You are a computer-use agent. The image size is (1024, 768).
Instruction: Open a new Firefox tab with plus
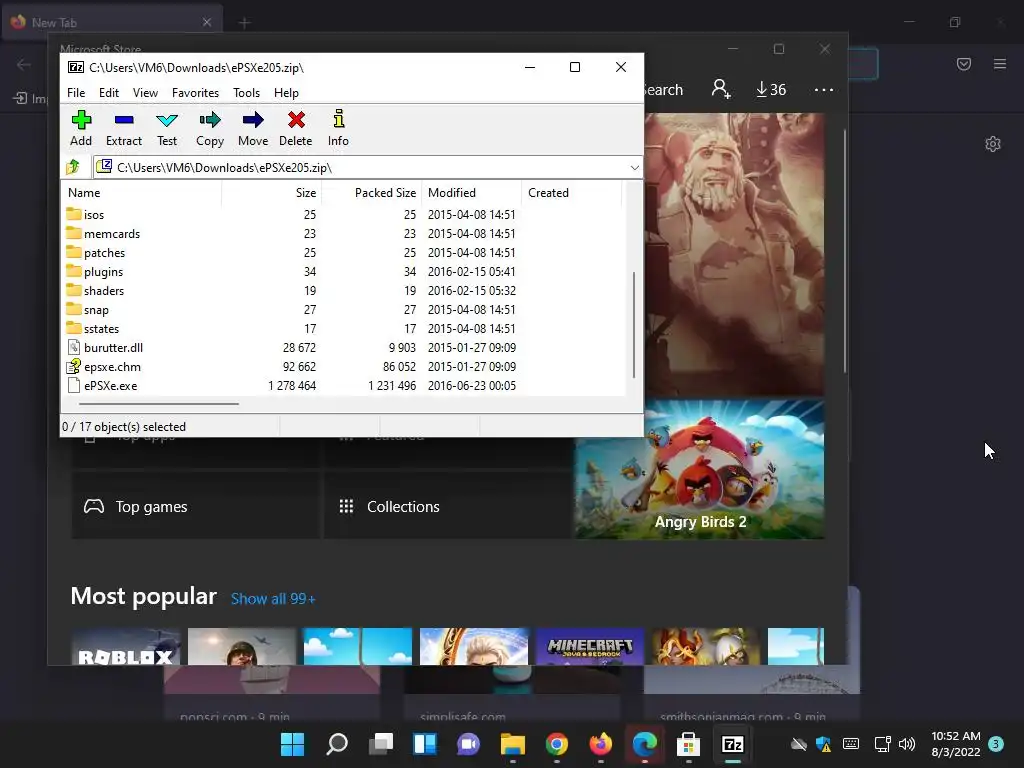pyautogui.click(x=244, y=23)
